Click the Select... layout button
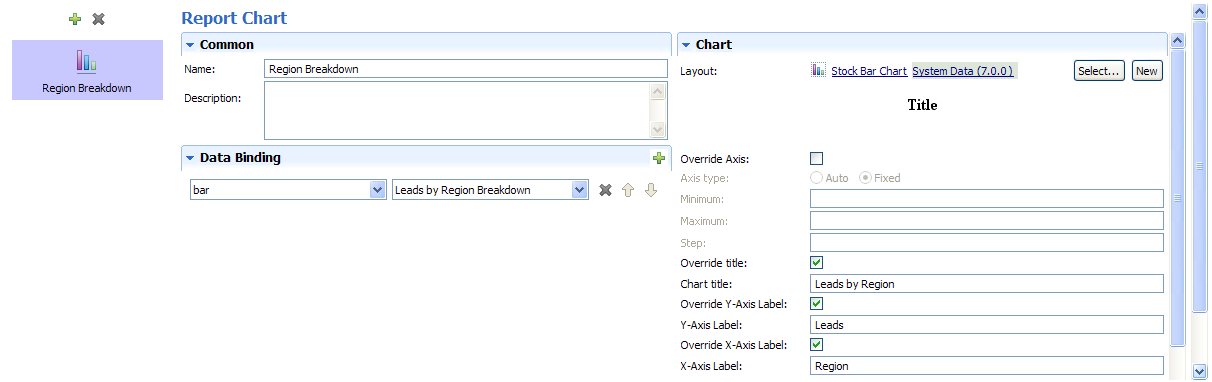 point(1099,71)
